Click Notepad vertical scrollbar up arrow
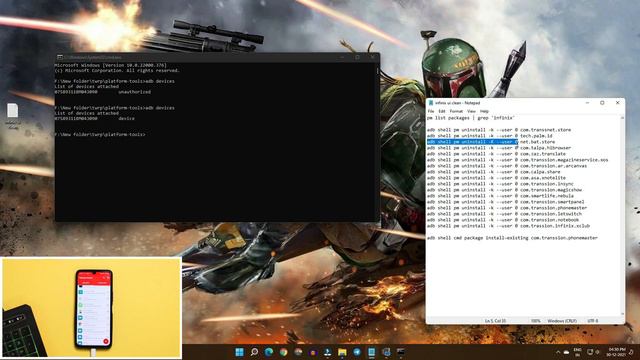The height and width of the screenshot is (360, 640). click(622, 118)
